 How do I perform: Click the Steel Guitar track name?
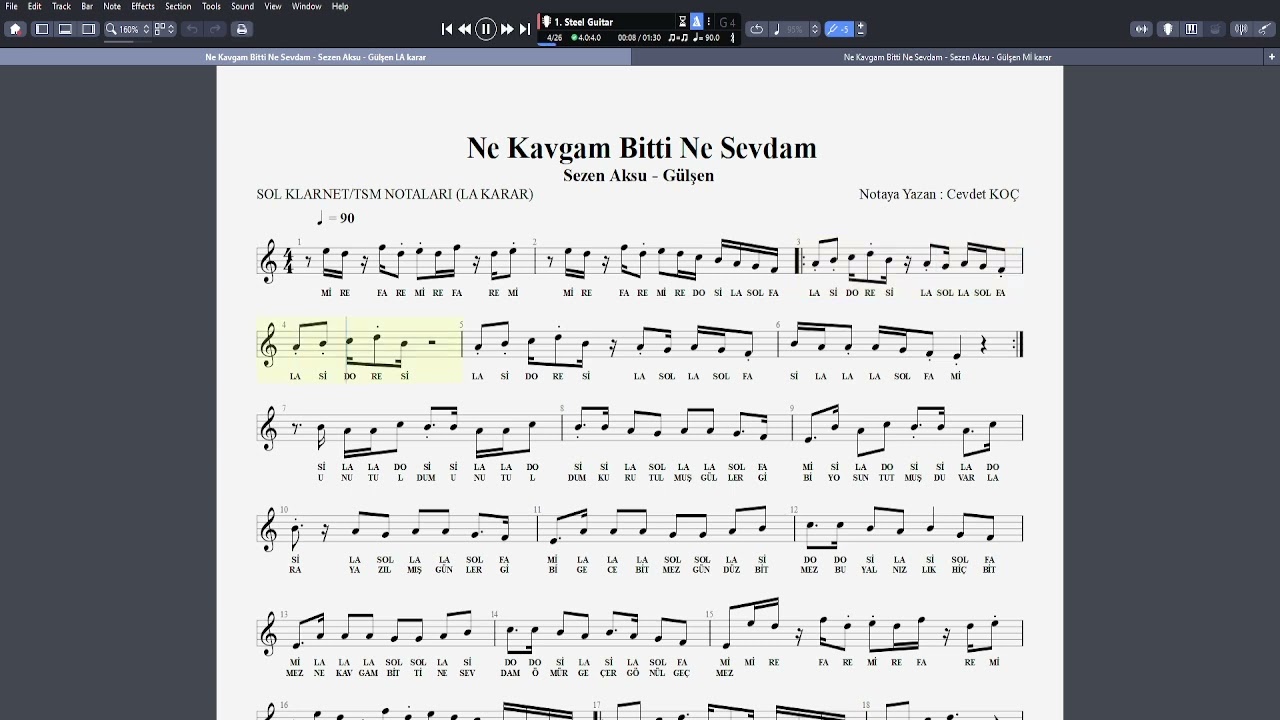583,22
